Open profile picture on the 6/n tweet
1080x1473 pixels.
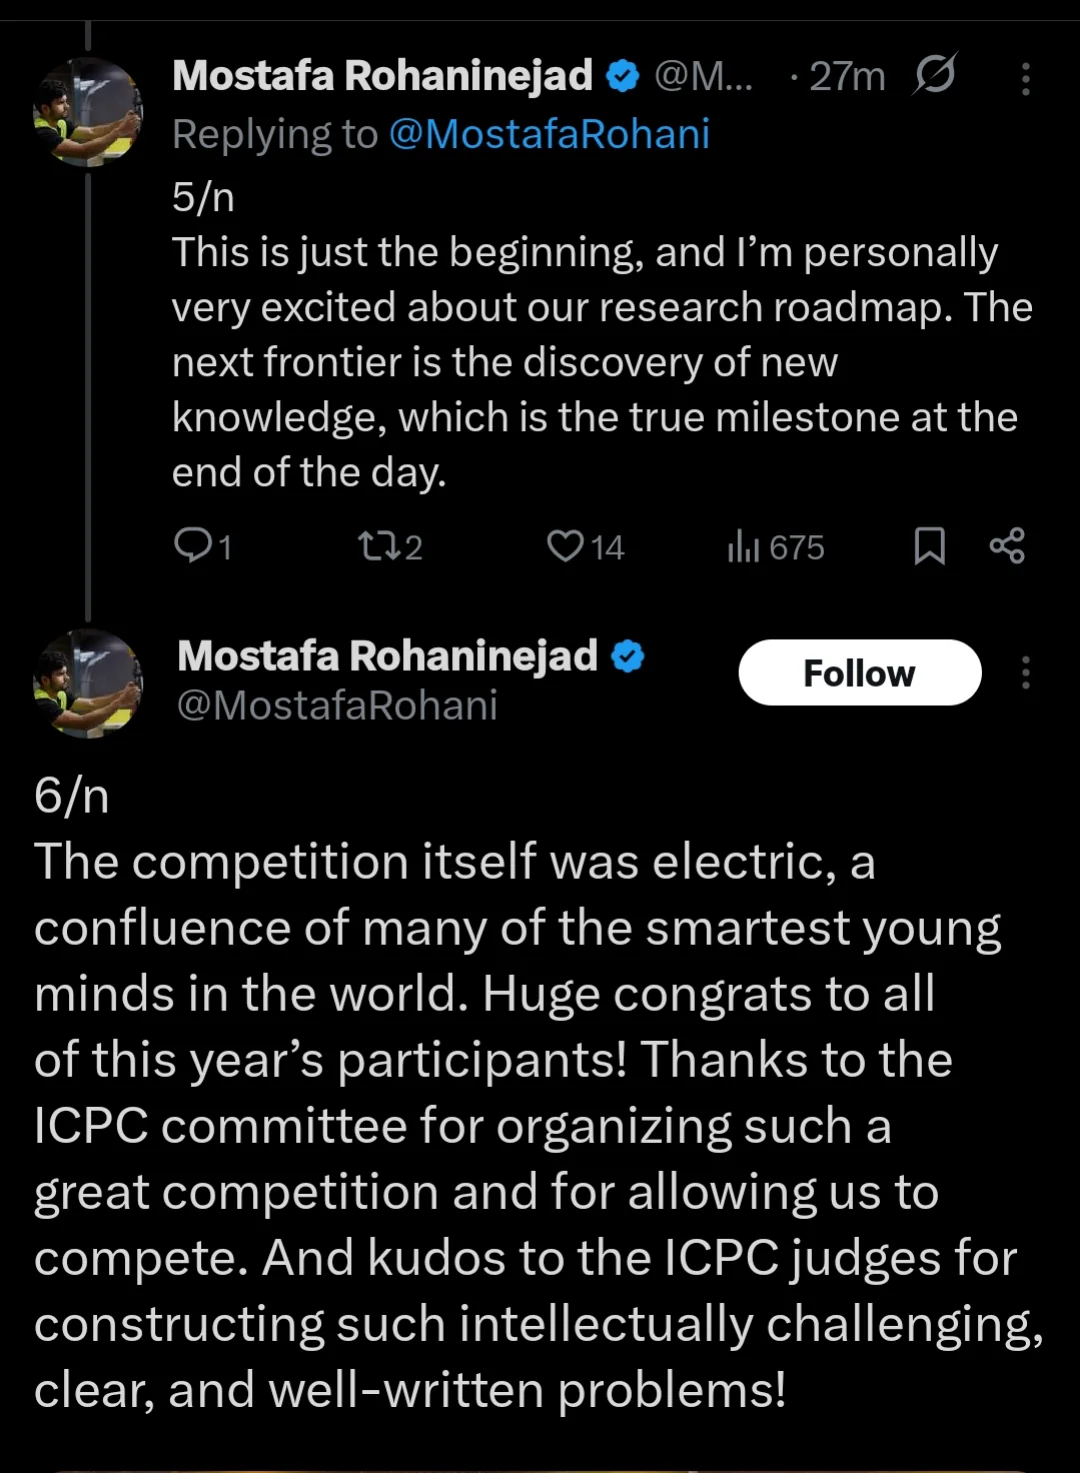pyautogui.click(x=88, y=683)
